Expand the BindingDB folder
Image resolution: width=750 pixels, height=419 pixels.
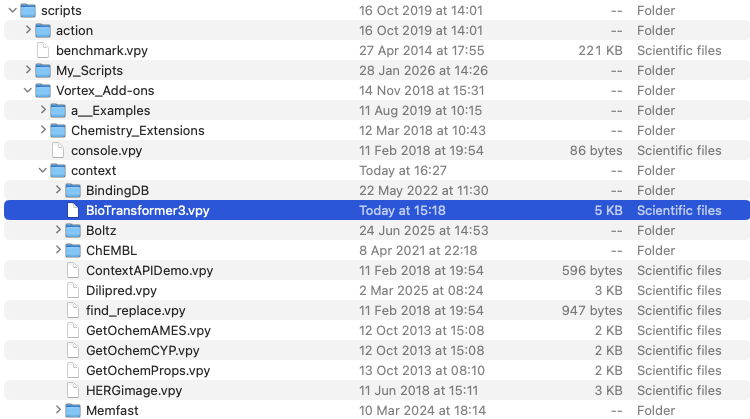(x=57, y=190)
